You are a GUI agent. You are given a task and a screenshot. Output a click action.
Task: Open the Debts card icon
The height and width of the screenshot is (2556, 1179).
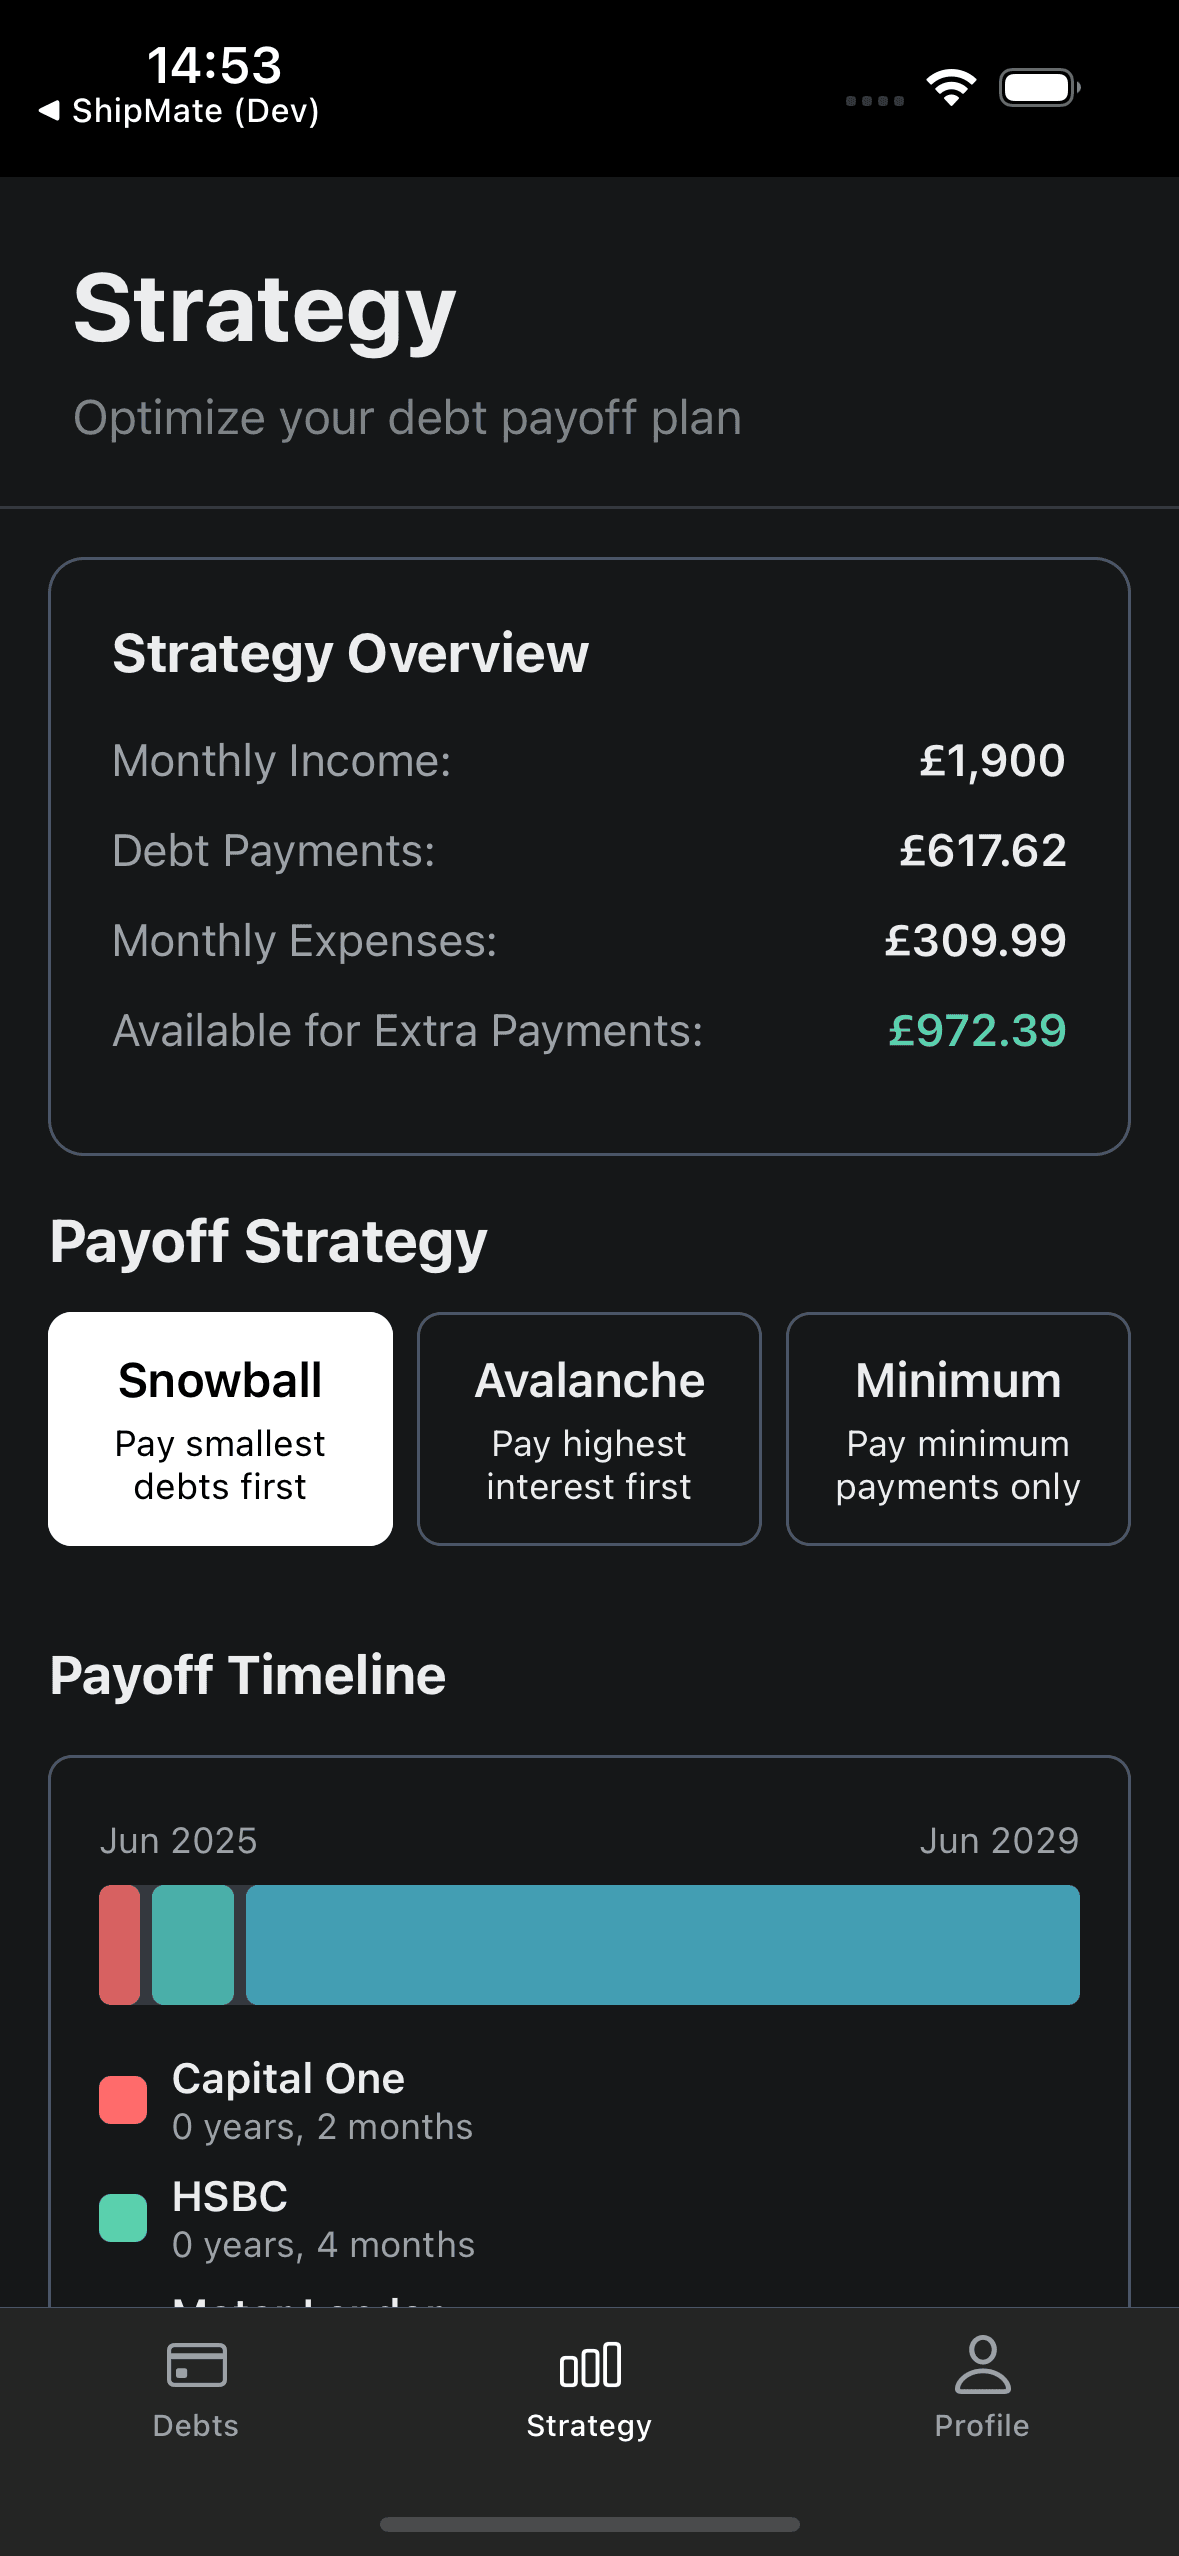click(x=196, y=2365)
